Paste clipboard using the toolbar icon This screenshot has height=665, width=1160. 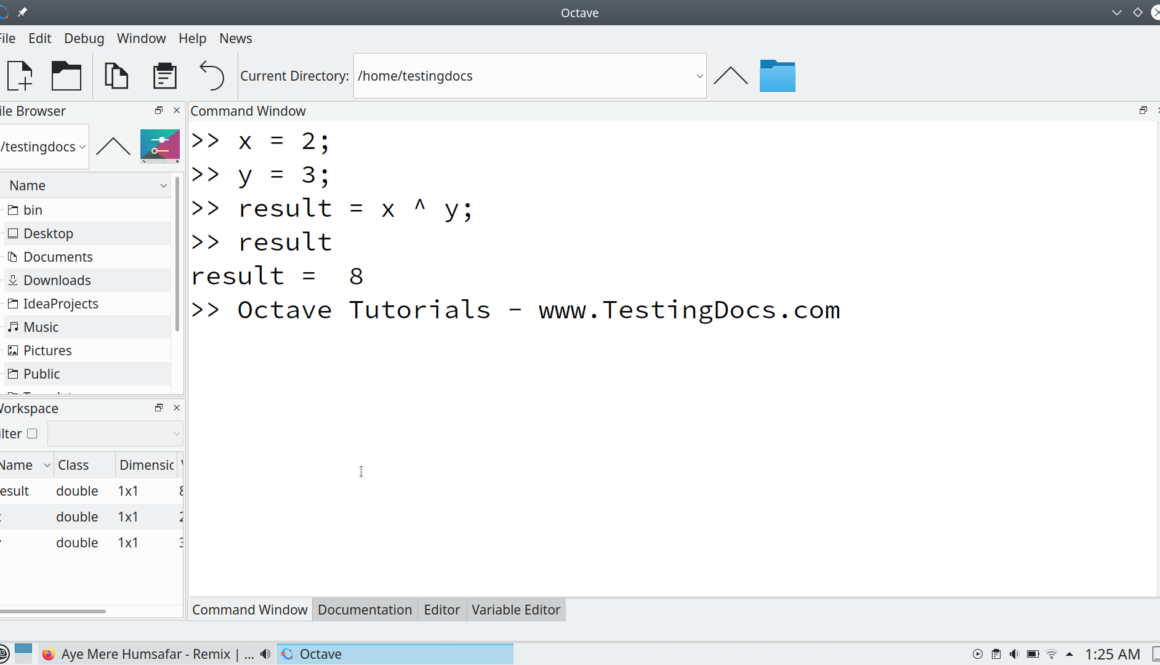point(164,75)
